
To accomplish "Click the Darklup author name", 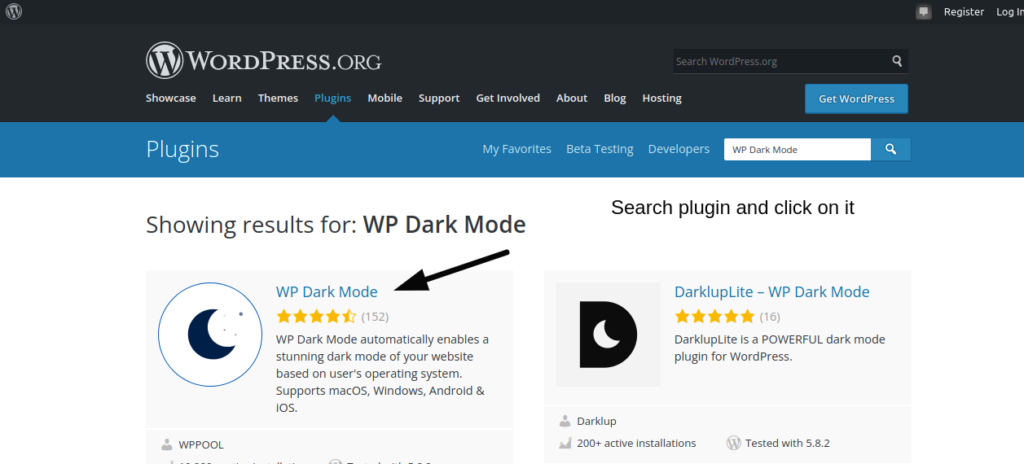I will tap(596, 422).
